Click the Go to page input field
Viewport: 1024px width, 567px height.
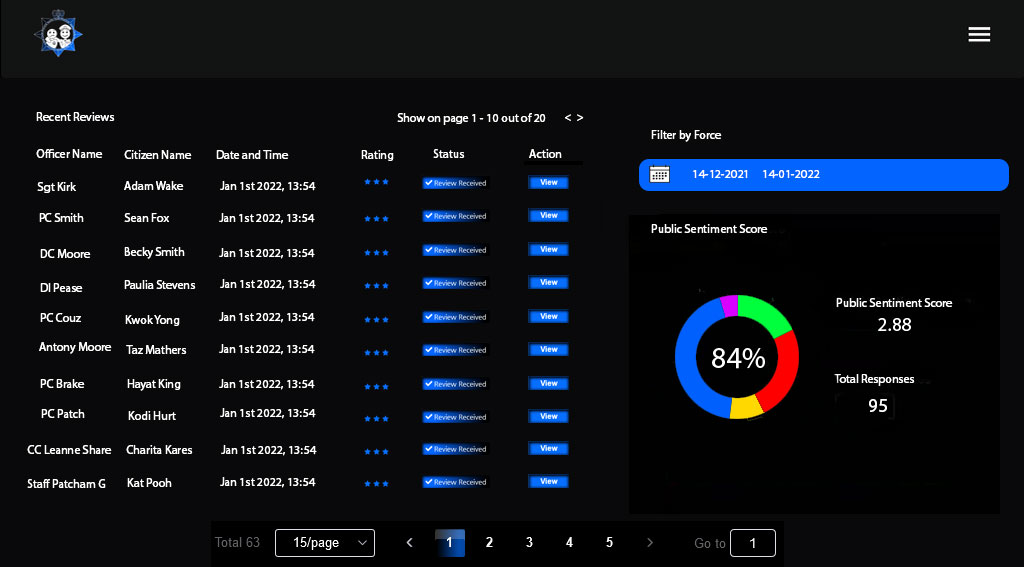point(753,543)
